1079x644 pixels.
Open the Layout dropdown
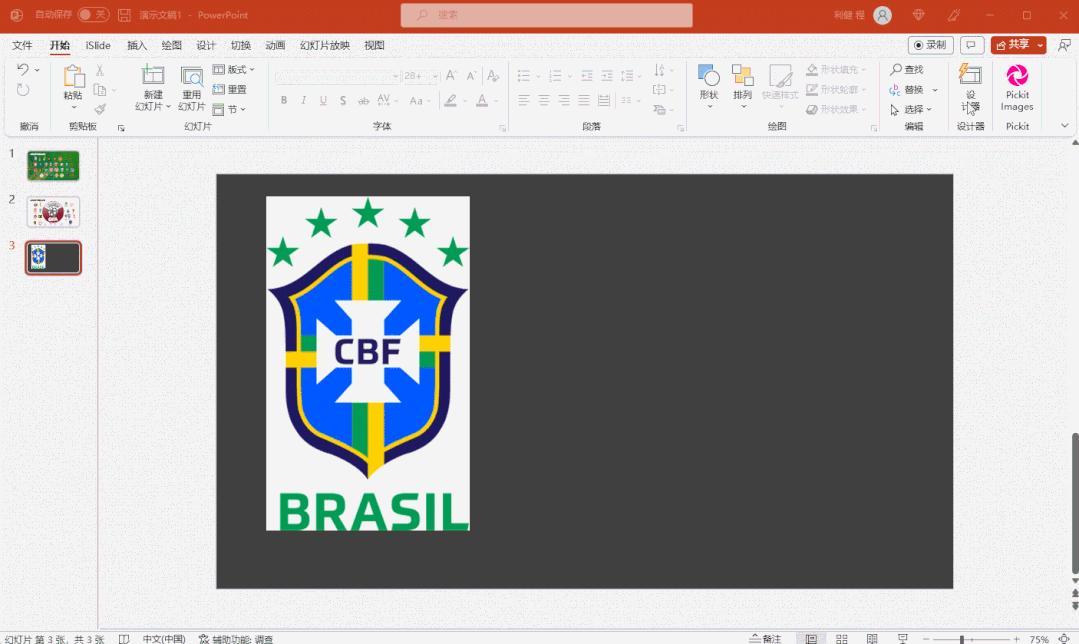click(x=233, y=69)
